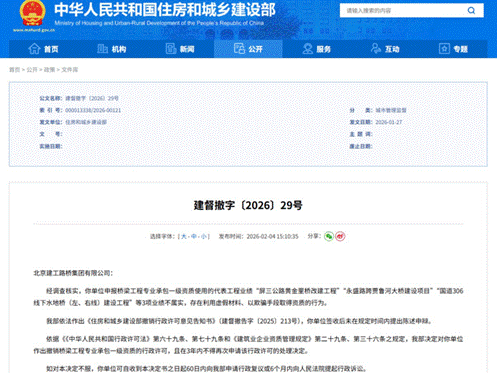Click the star icon beside 专题
The height and width of the screenshot is (373, 497).
point(444,49)
